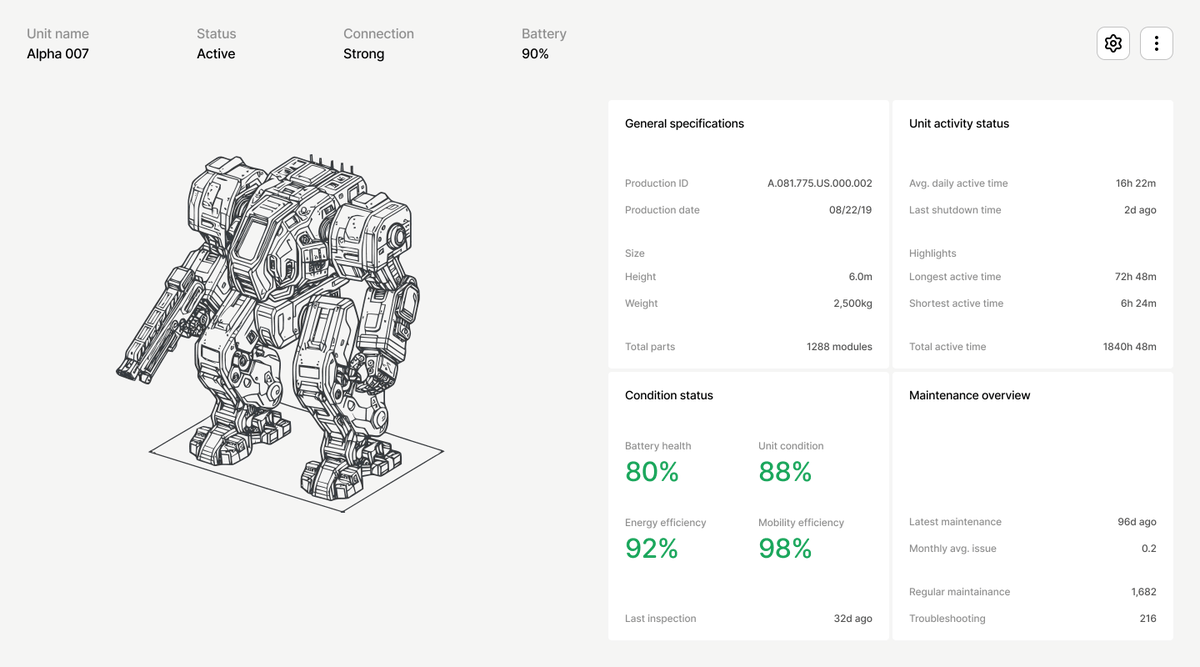This screenshot has height=667, width=1200.
Task: Select the Alpha 007 unit name
Action: [58, 54]
